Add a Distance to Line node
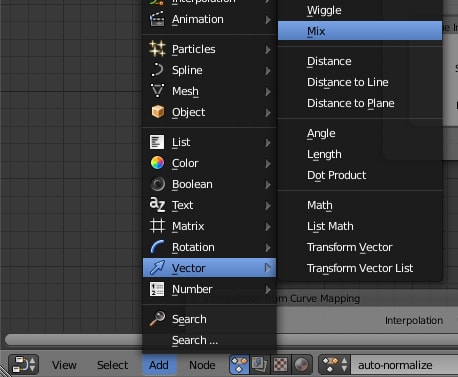The height and width of the screenshot is (377, 458). [360, 82]
